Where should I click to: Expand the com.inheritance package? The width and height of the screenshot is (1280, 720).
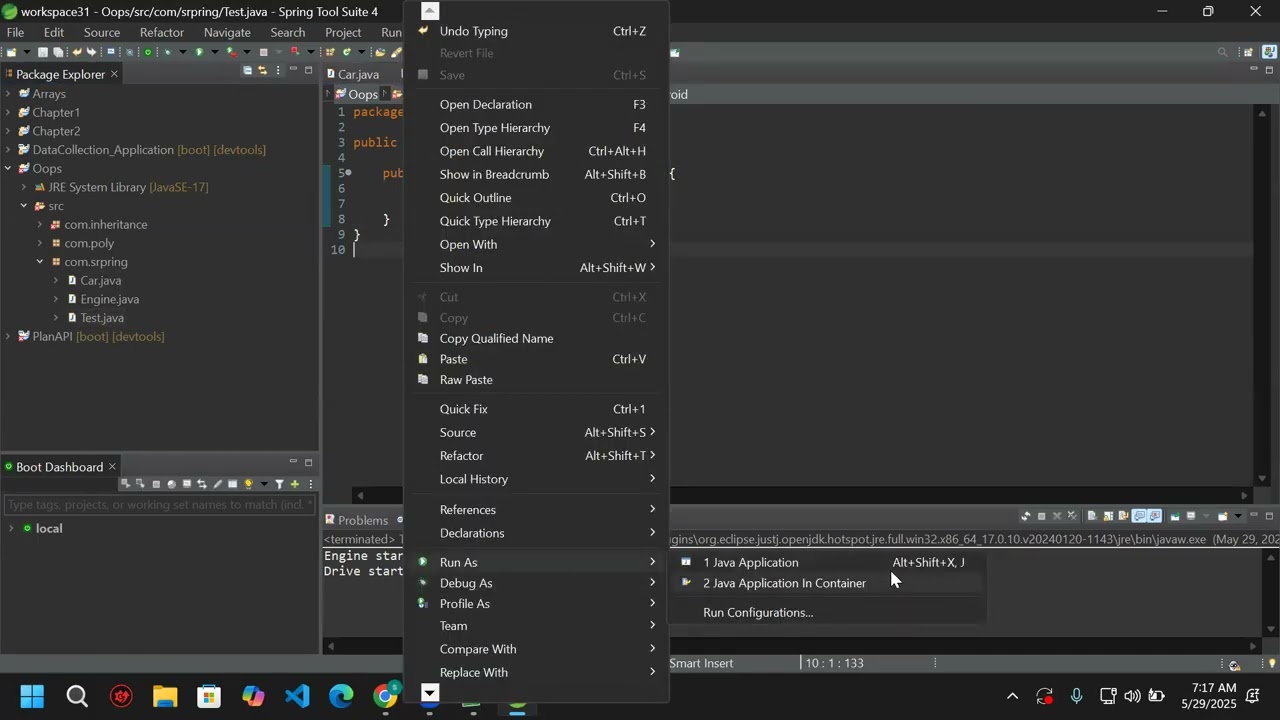click(x=40, y=225)
